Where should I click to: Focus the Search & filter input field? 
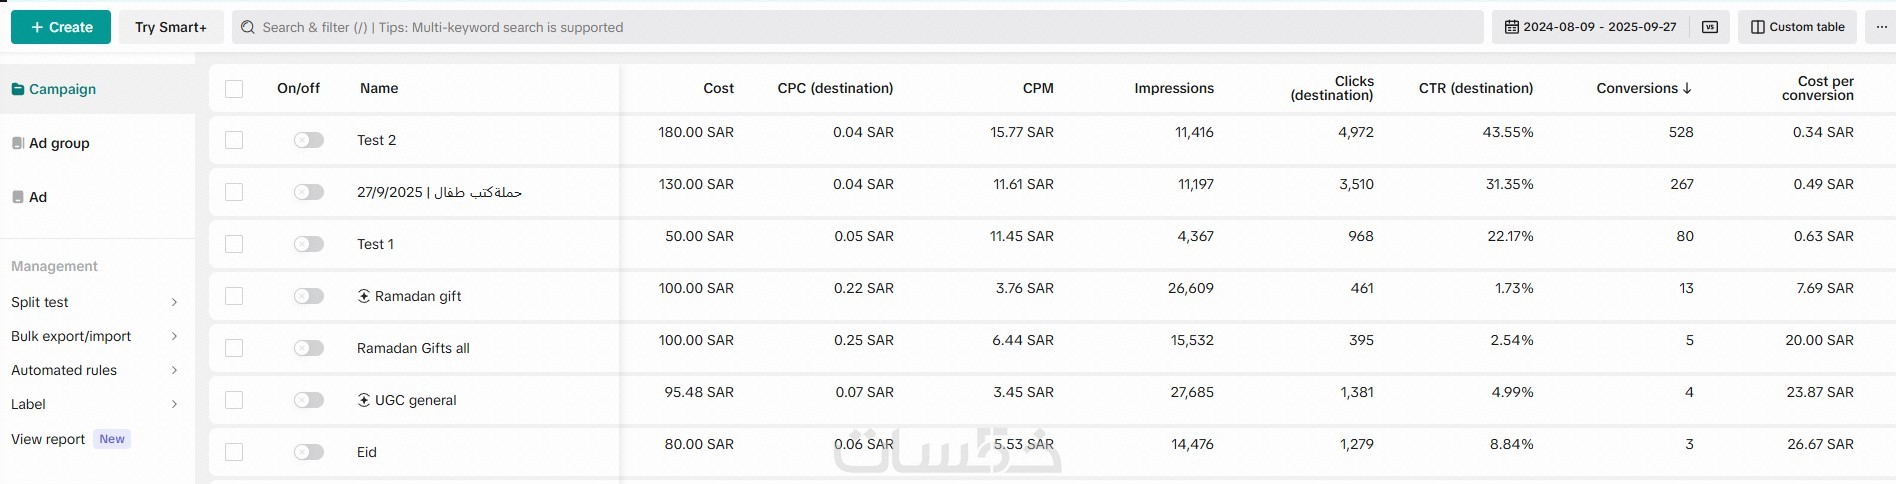[860, 27]
